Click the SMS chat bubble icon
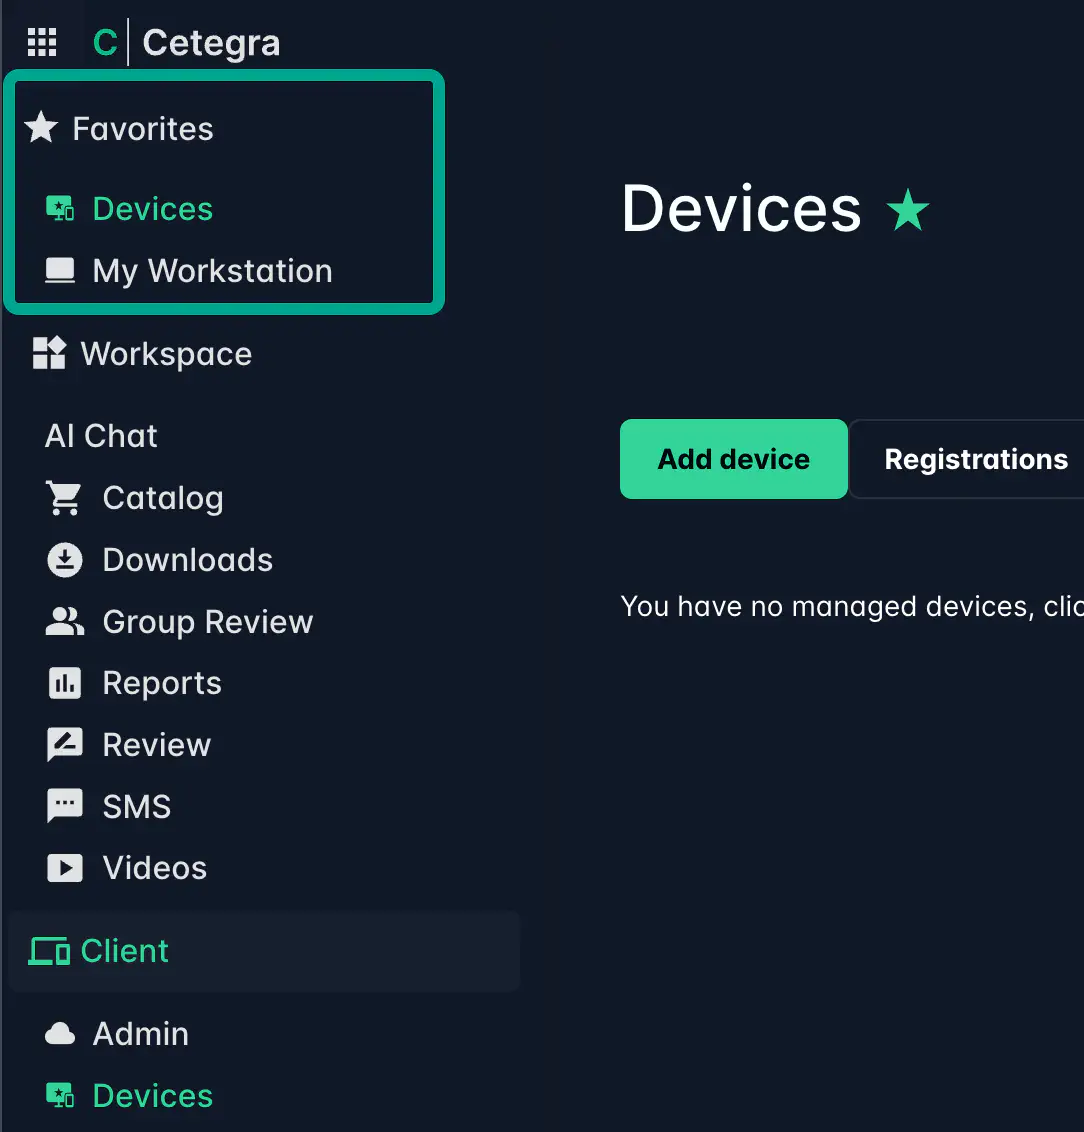The height and width of the screenshot is (1132, 1084). [65, 807]
